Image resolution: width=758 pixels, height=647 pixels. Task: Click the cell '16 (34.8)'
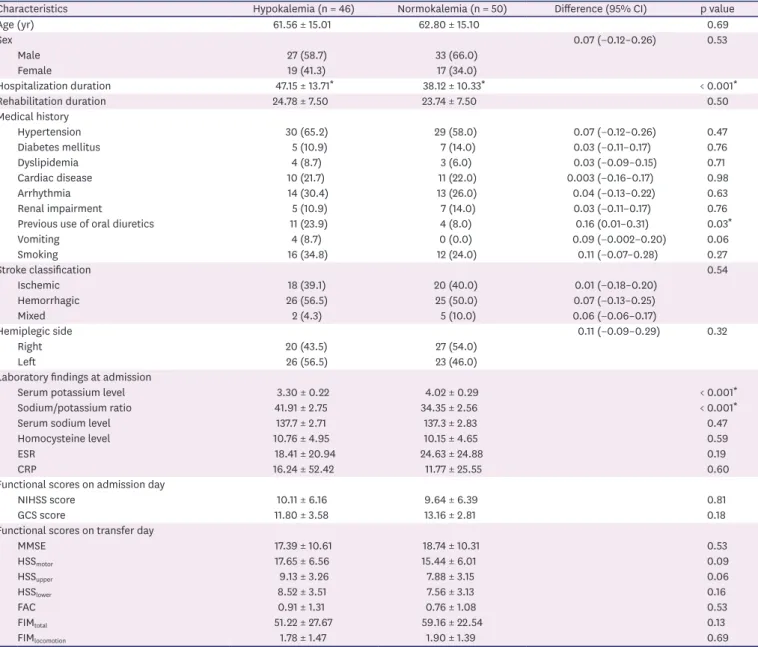[x=307, y=255]
